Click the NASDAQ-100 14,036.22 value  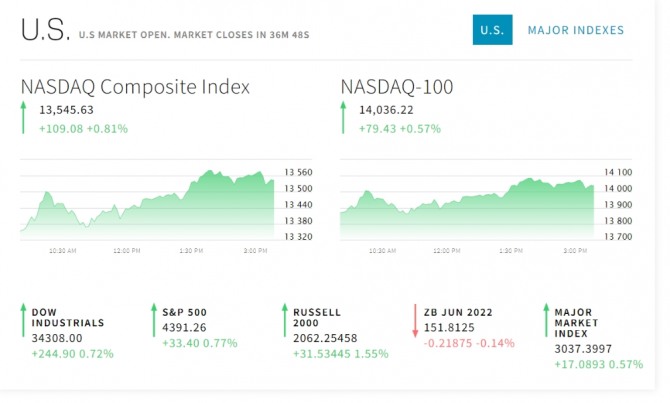[x=387, y=110]
